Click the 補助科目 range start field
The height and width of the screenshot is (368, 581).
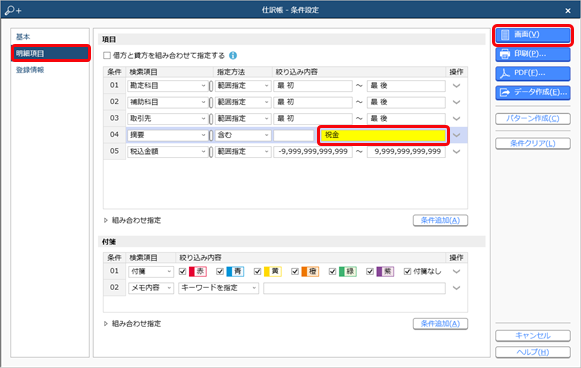pos(313,102)
